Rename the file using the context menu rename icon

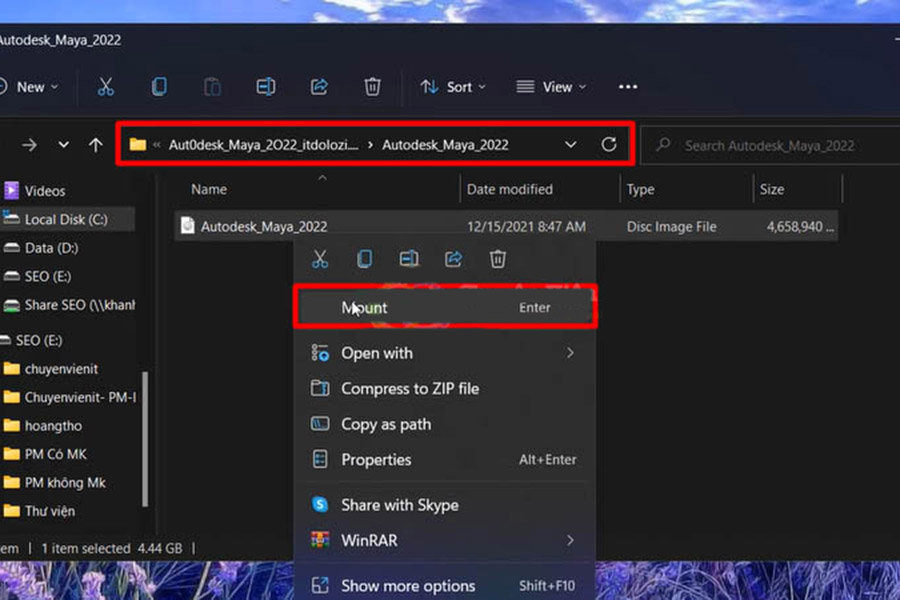[409, 259]
